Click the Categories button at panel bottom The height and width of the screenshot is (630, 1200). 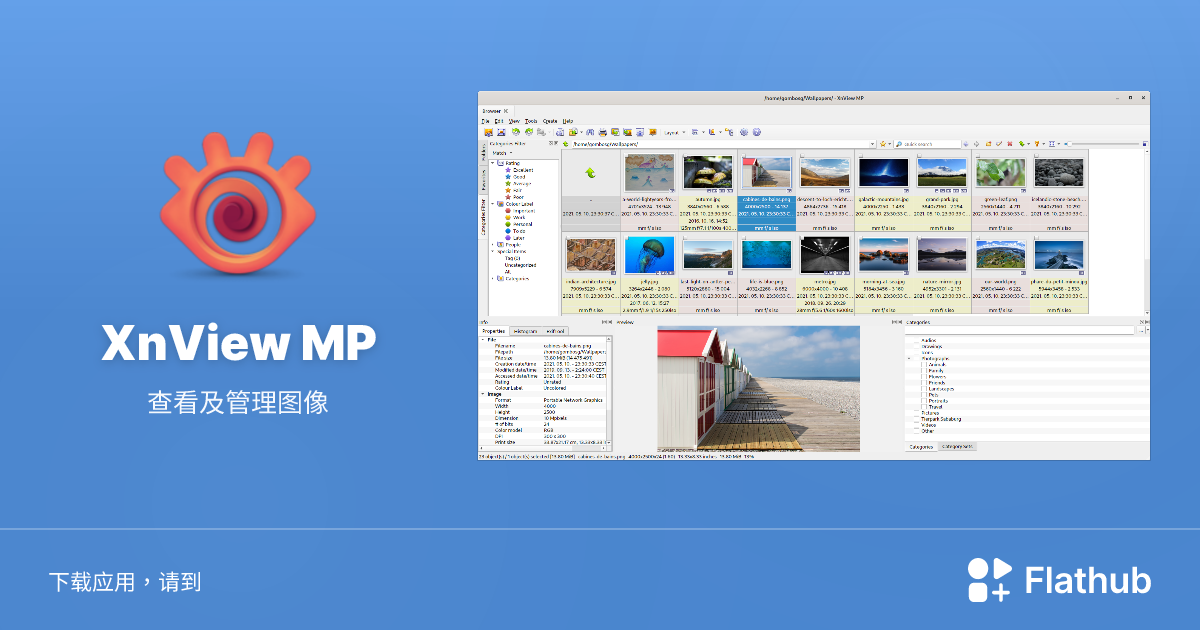921,446
